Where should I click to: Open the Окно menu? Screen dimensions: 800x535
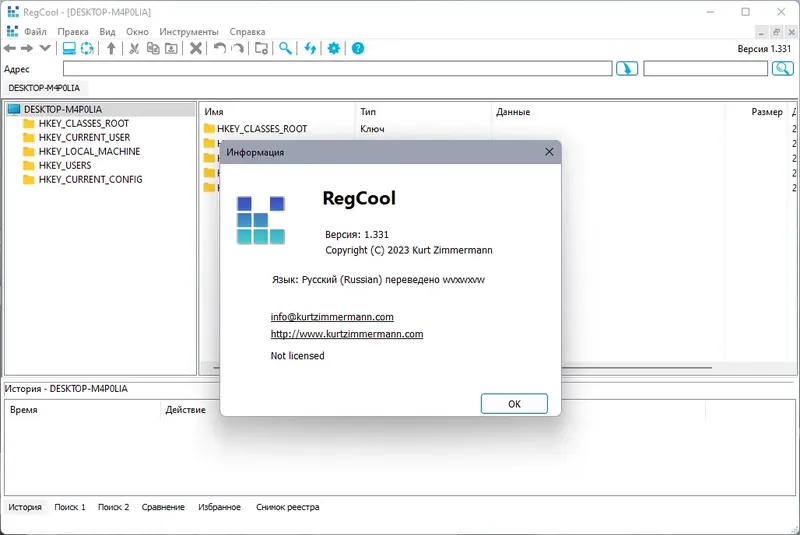tap(137, 32)
